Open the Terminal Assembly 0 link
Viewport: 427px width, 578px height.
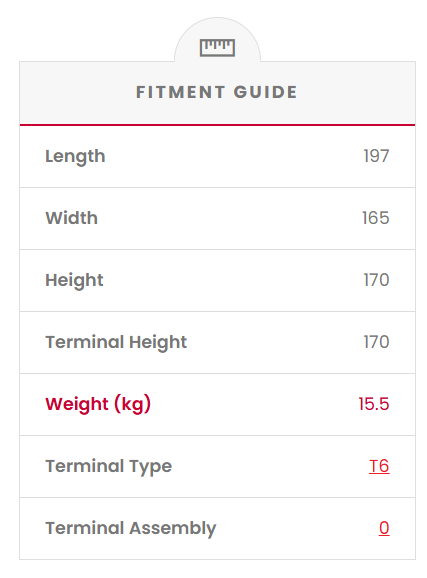[384, 528]
